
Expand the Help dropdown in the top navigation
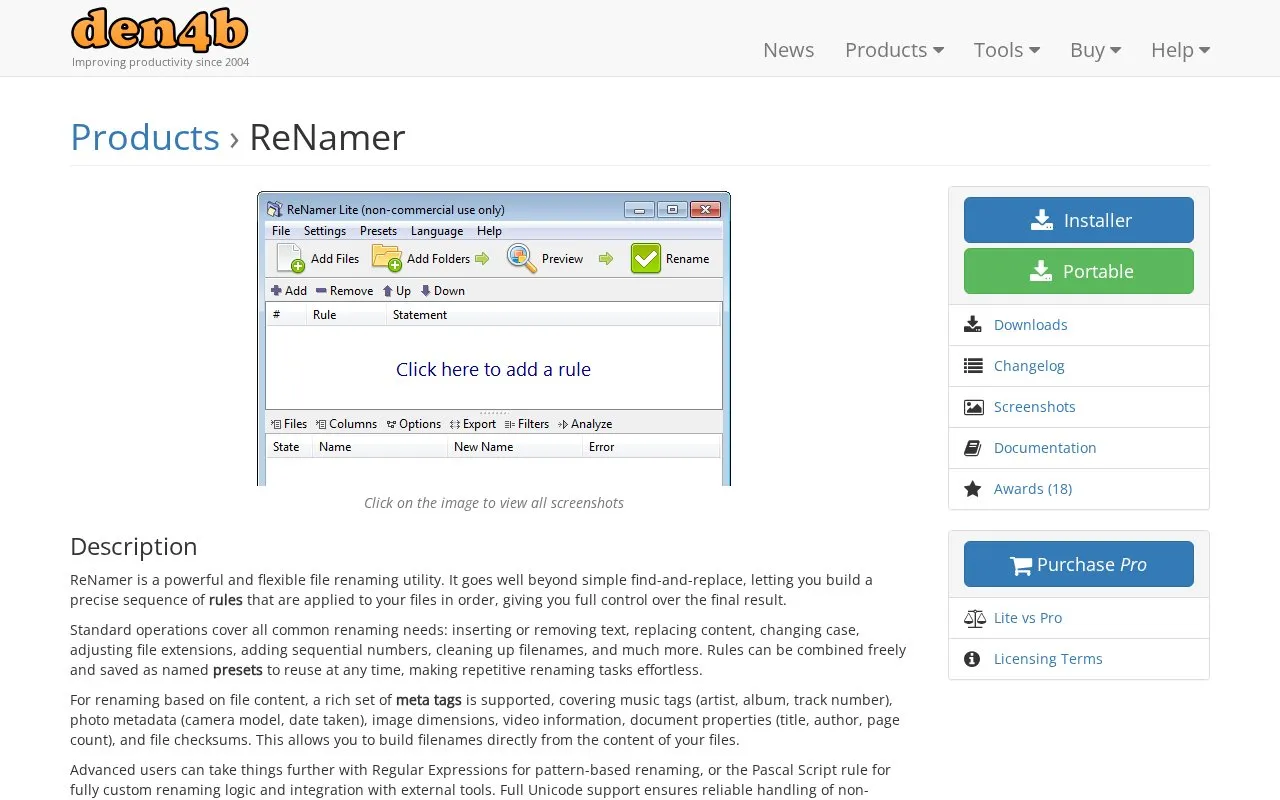pyautogui.click(x=1180, y=50)
